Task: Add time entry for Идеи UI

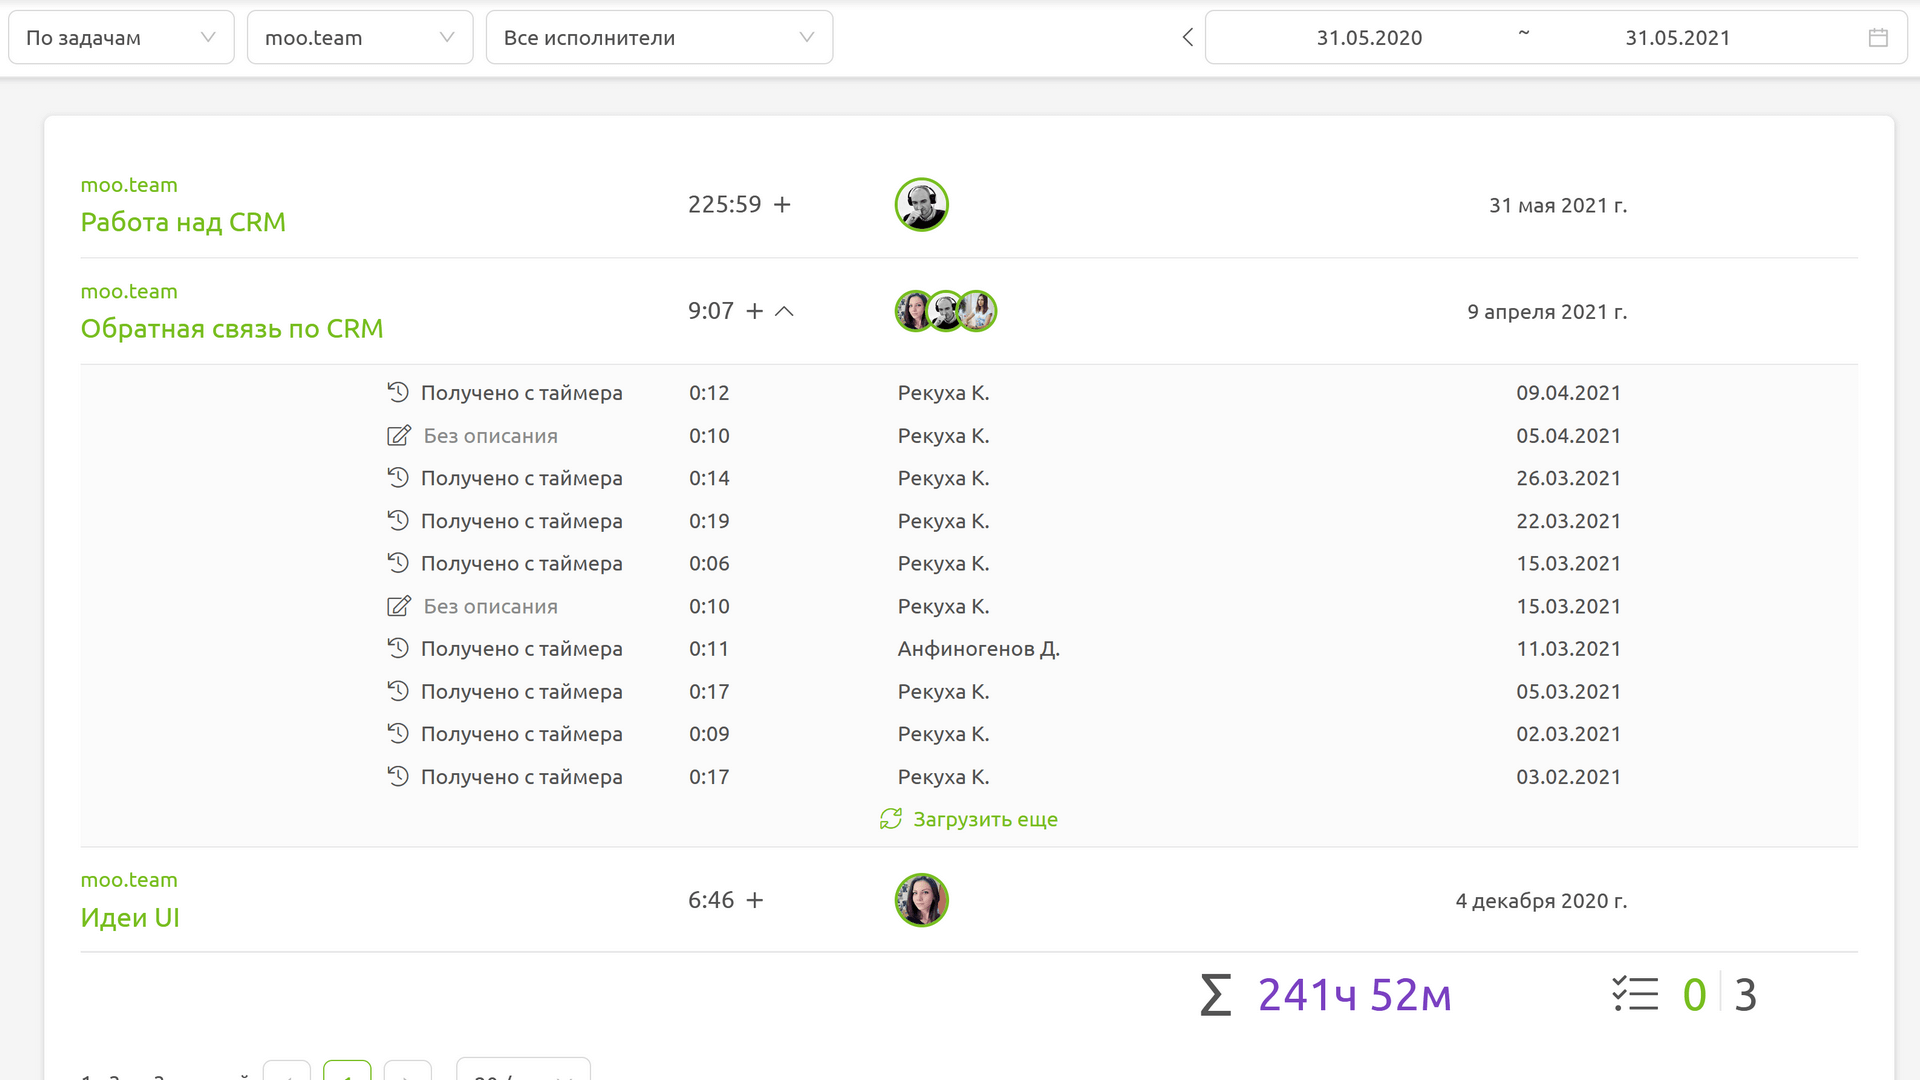Action: pyautogui.click(x=755, y=900)
